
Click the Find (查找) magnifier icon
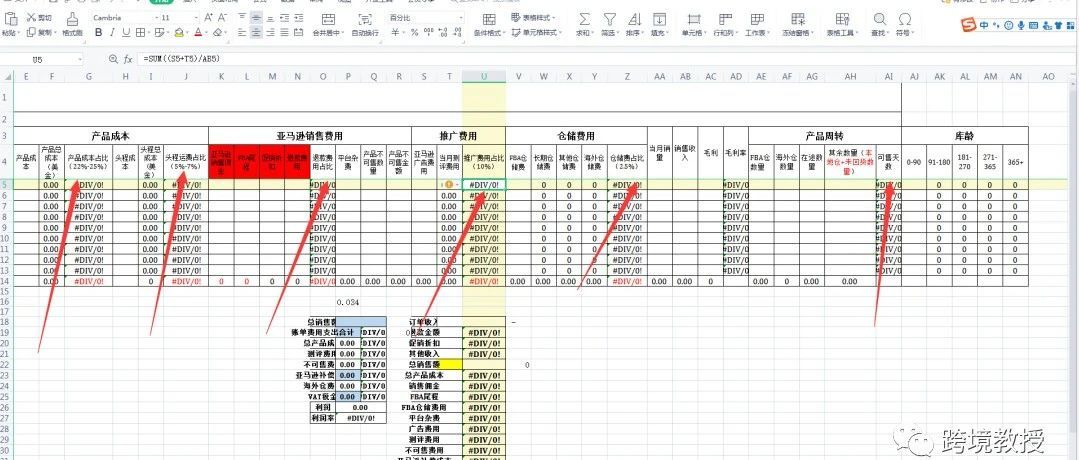(x=879, y=19)
